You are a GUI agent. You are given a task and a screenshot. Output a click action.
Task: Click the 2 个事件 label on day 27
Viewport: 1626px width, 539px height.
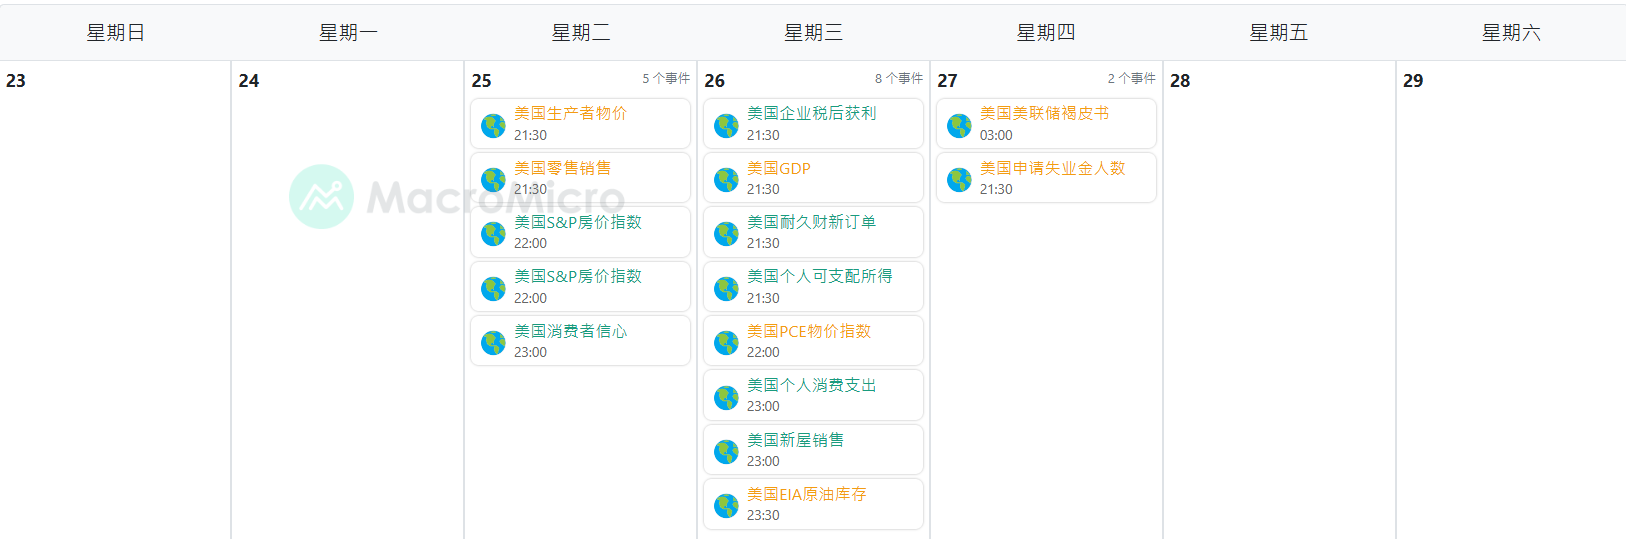[1131, 78]
